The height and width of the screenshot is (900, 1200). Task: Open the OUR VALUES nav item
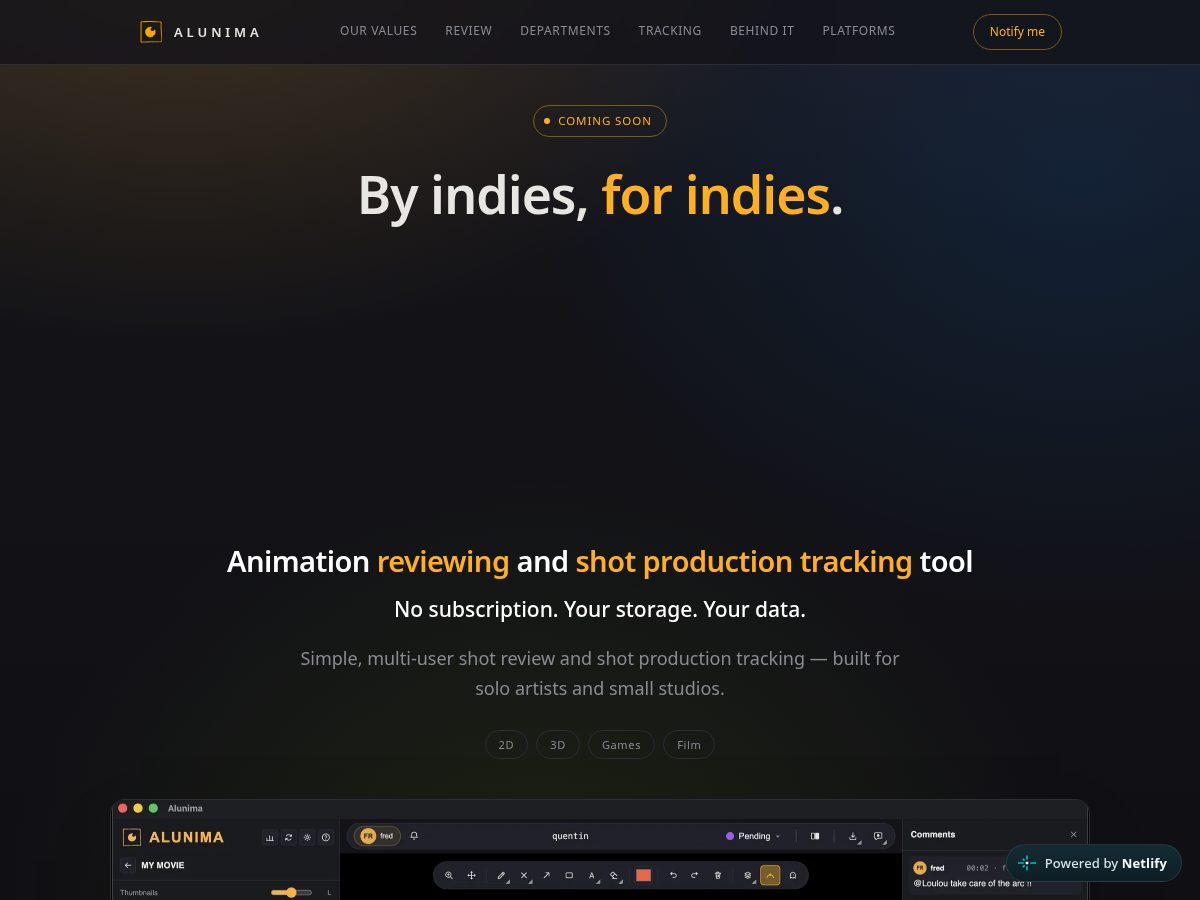378,31
